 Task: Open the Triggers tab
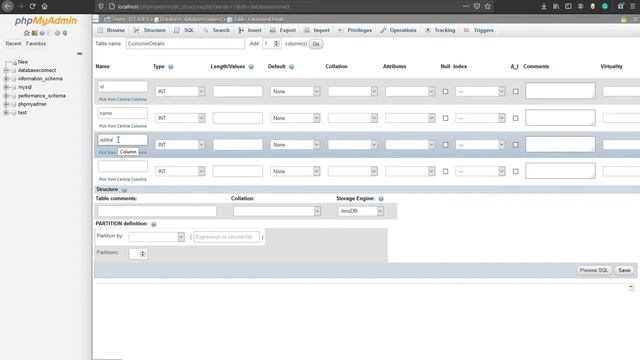click(479, 30)
